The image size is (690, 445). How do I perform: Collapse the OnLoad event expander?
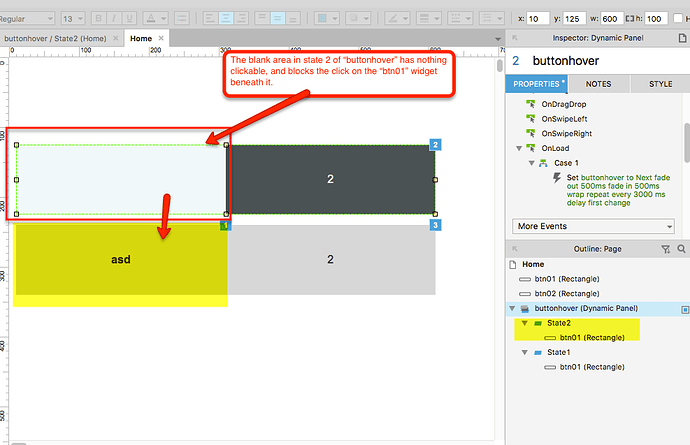click(x=520, y=147)
